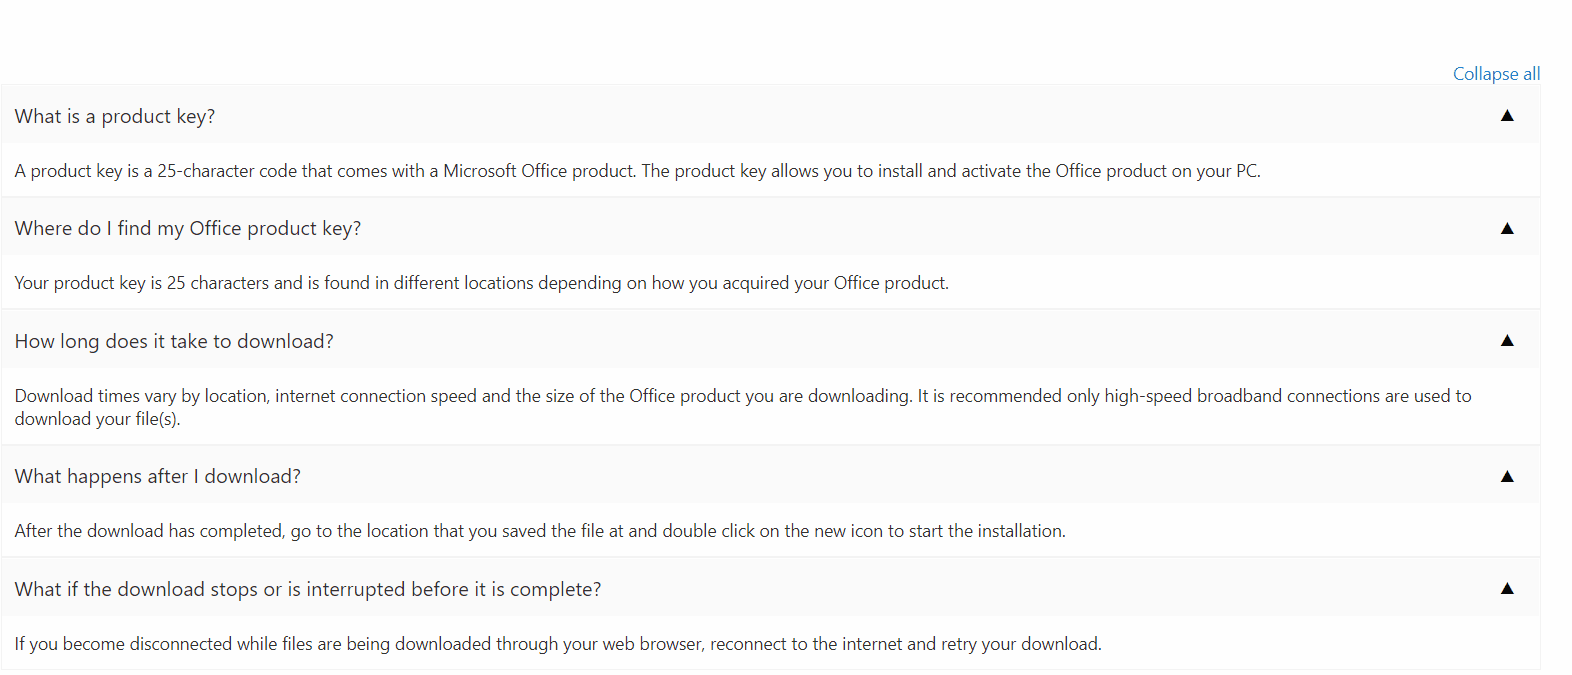Collapse the 'What is a product key?' heading
This screenshot has width=1572, height=675.
(115, 117)
